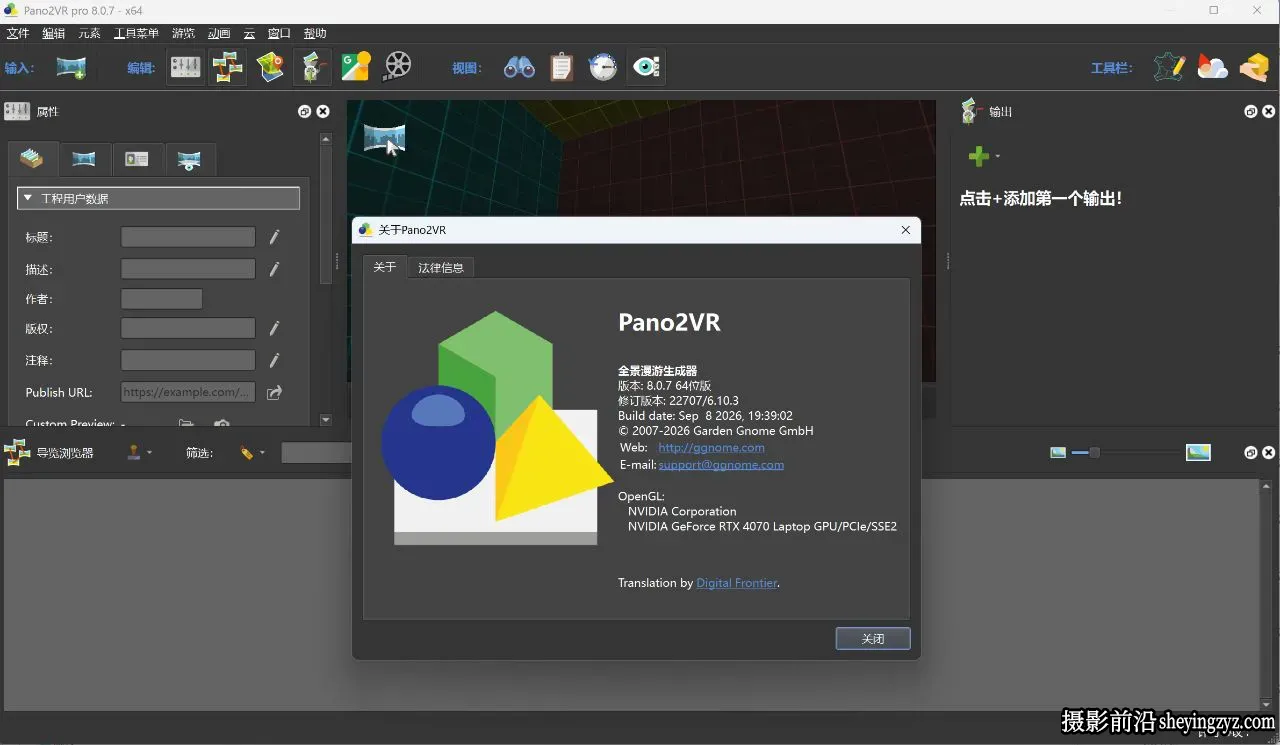
Task: Toggle the eye viewer settings icon
Action: click(646, 67)
